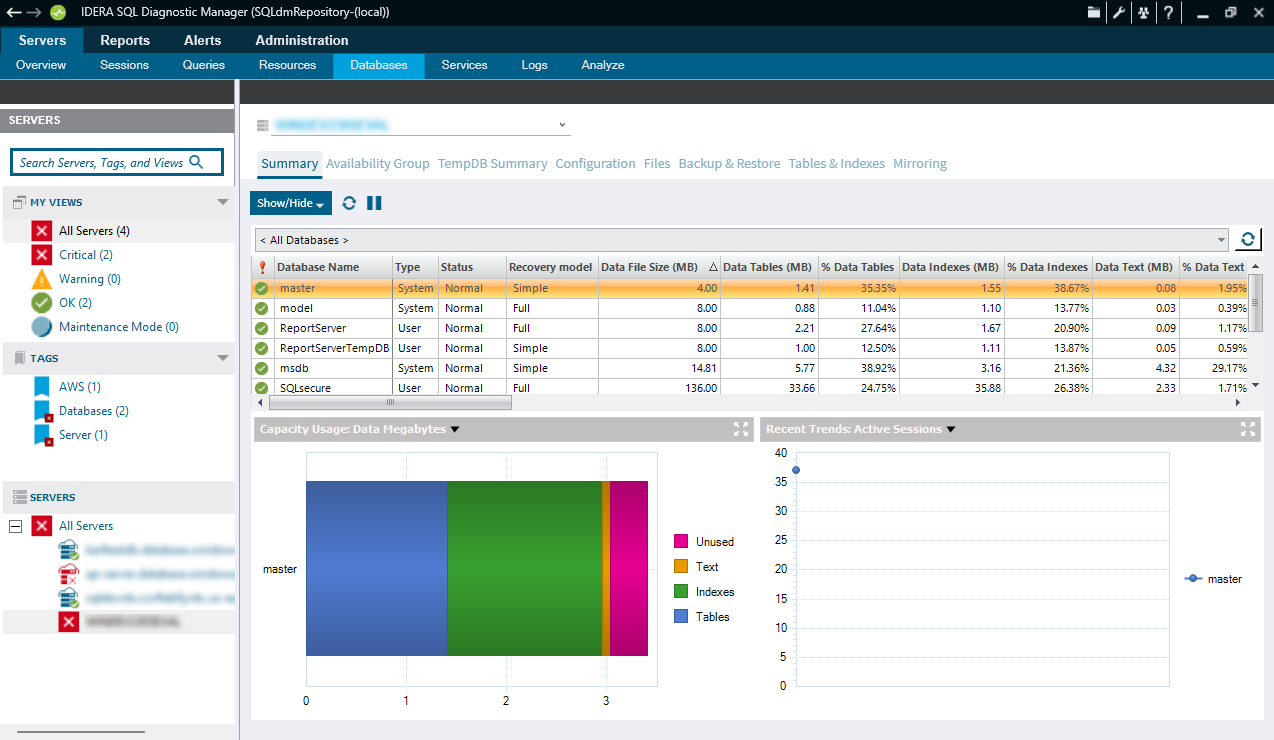The width and height of the screenshot is (1274, 740).
Task: Open the Show/Hide dropdown
Action: [291, 203]
